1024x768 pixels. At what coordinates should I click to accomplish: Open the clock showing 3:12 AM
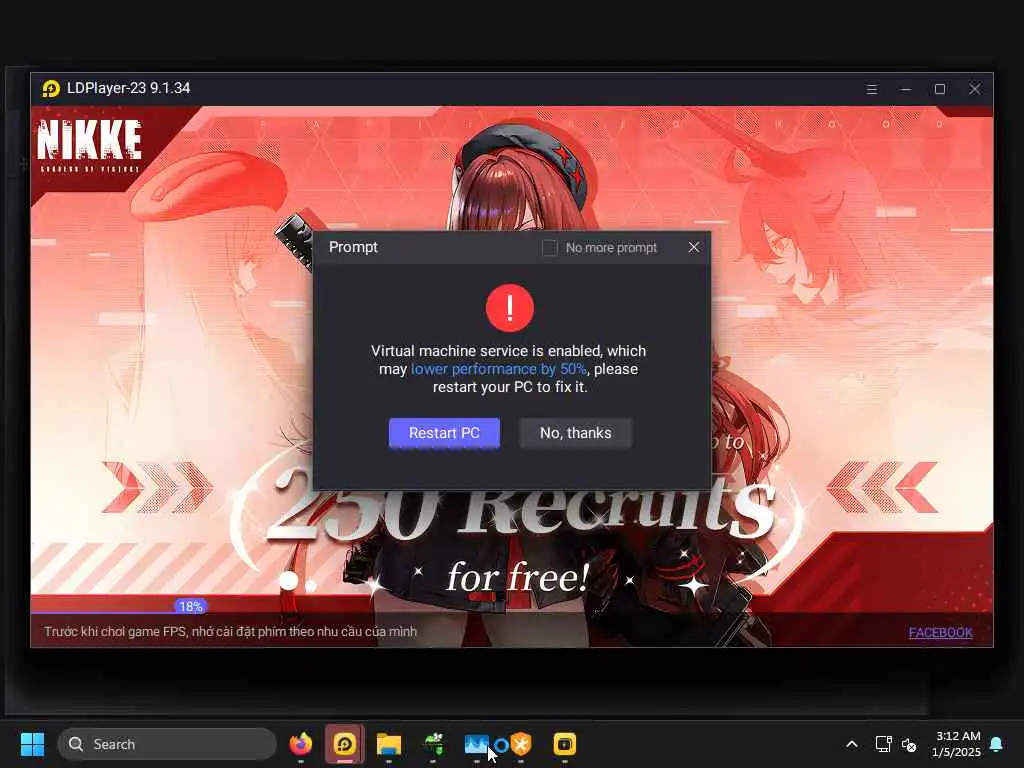click(x=957, y=744)
